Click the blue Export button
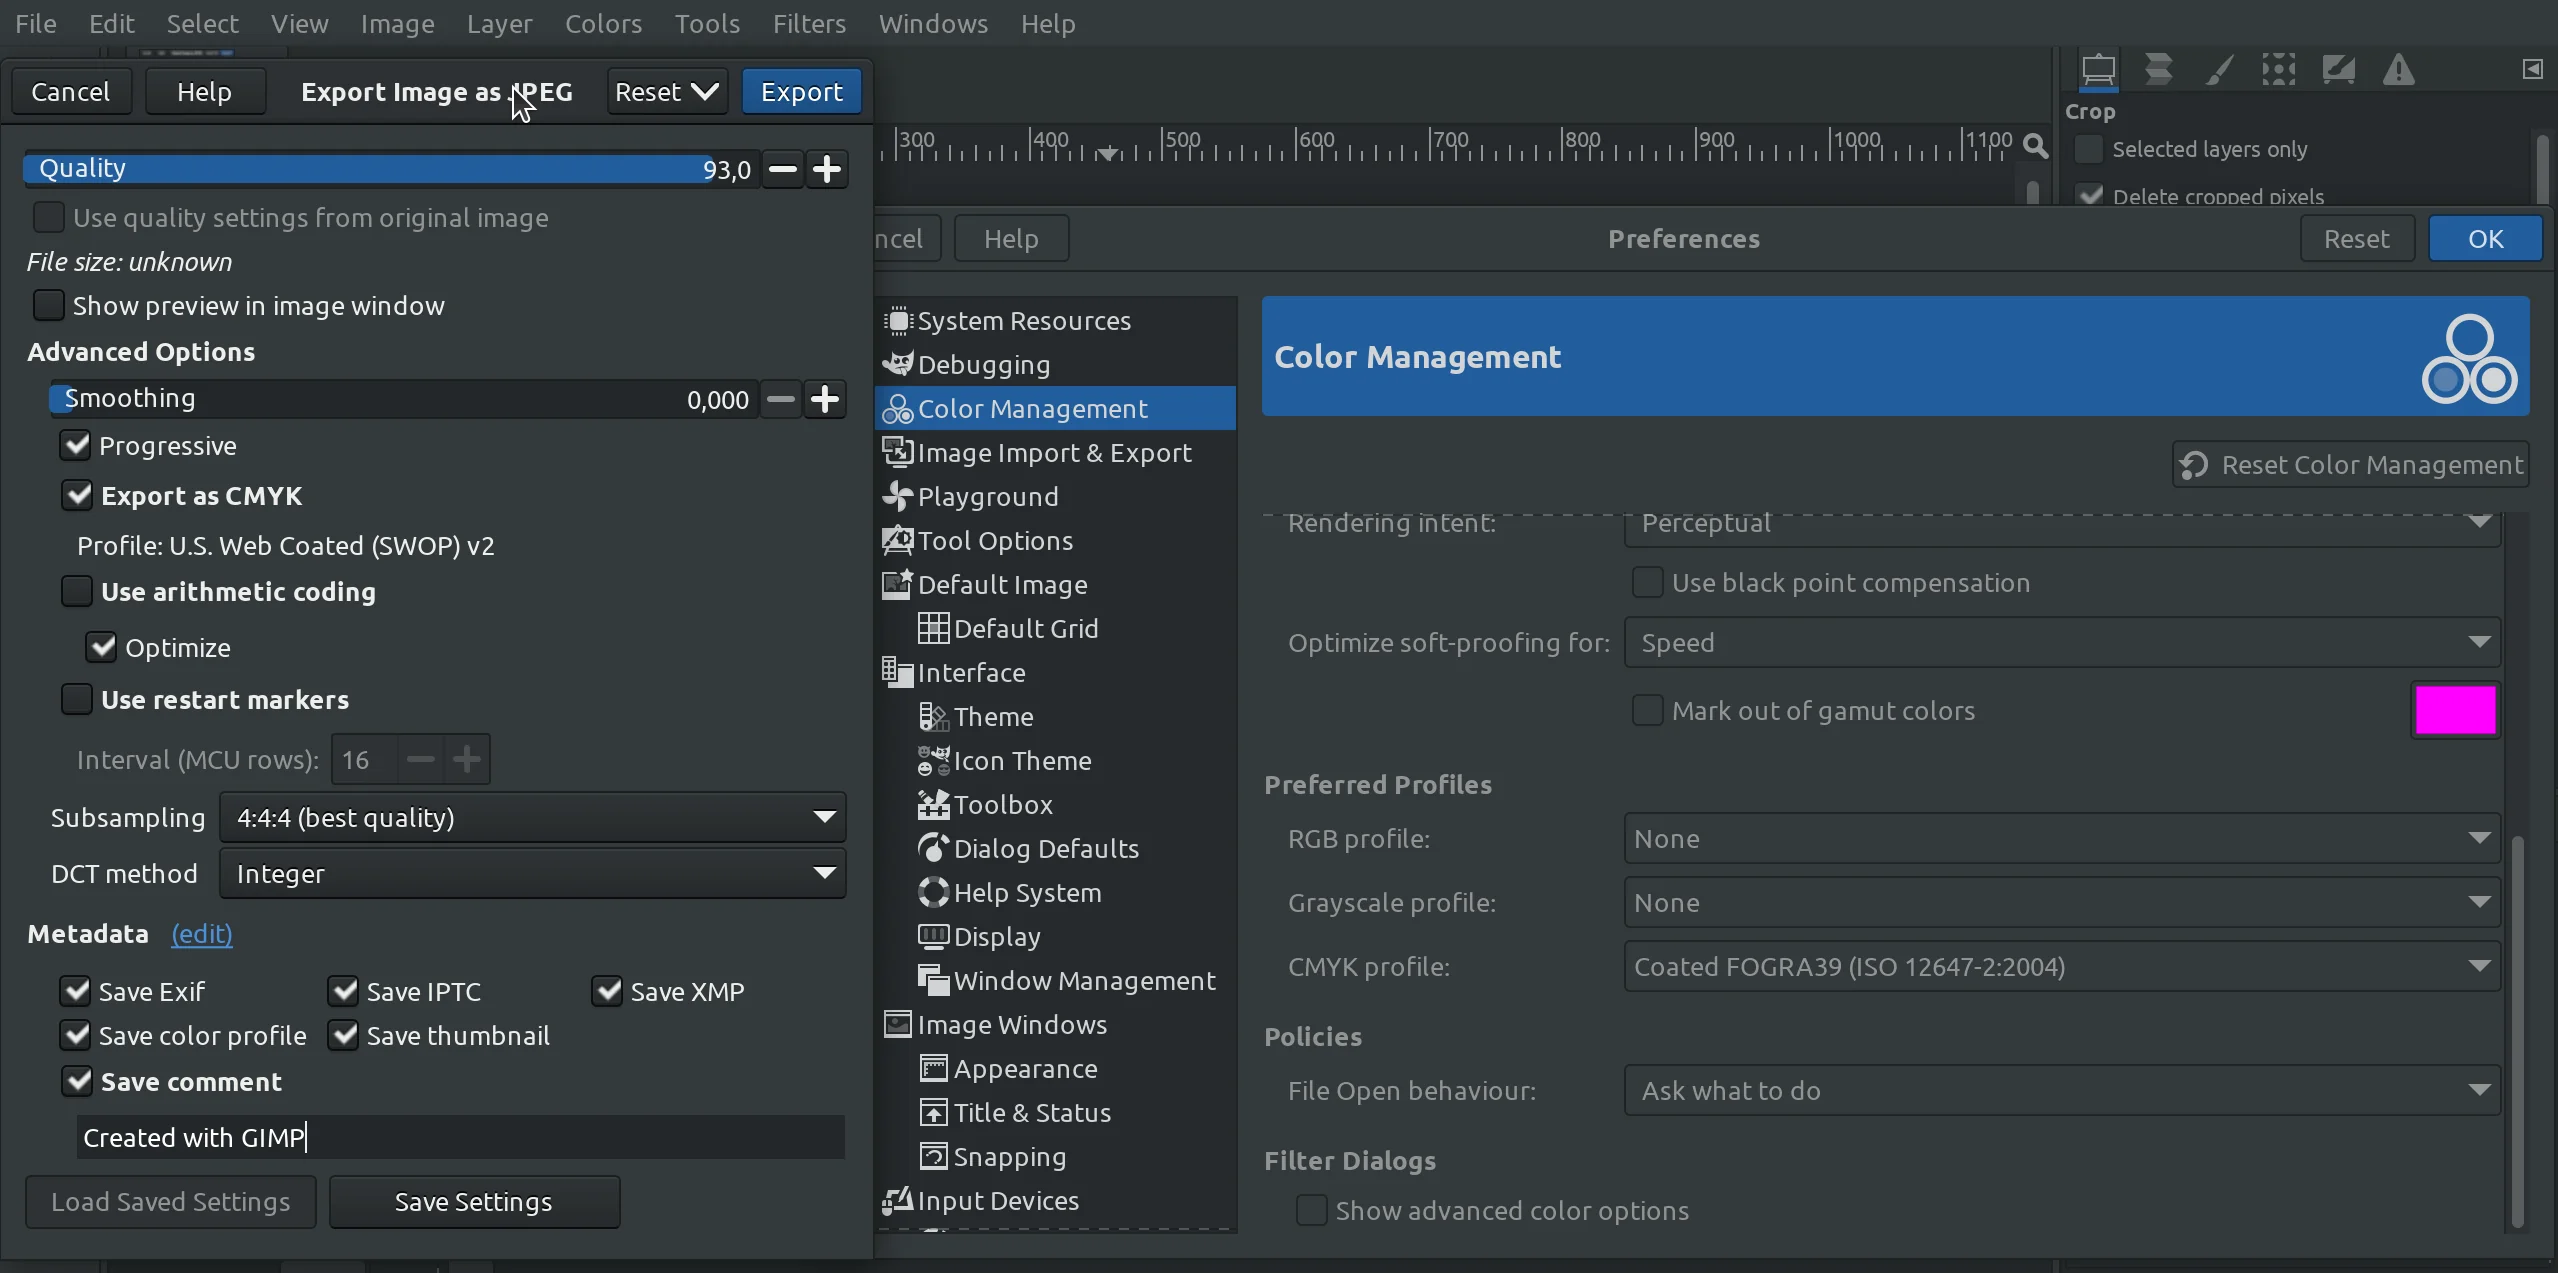The height and width of the screenshot is (1273, 2558). 801,92
